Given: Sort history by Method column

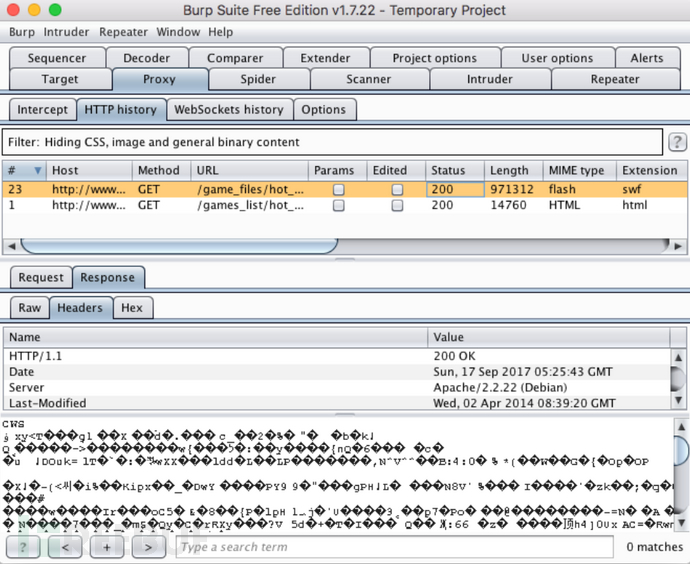Looking at the screenshot, I should [161, 170].
